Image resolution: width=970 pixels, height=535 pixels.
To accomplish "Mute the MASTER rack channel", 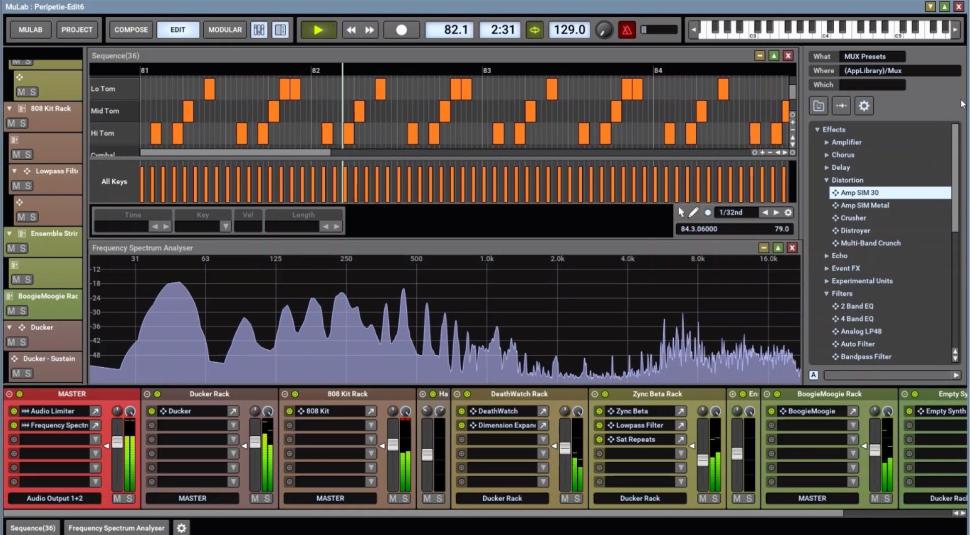I will [117, 498].
